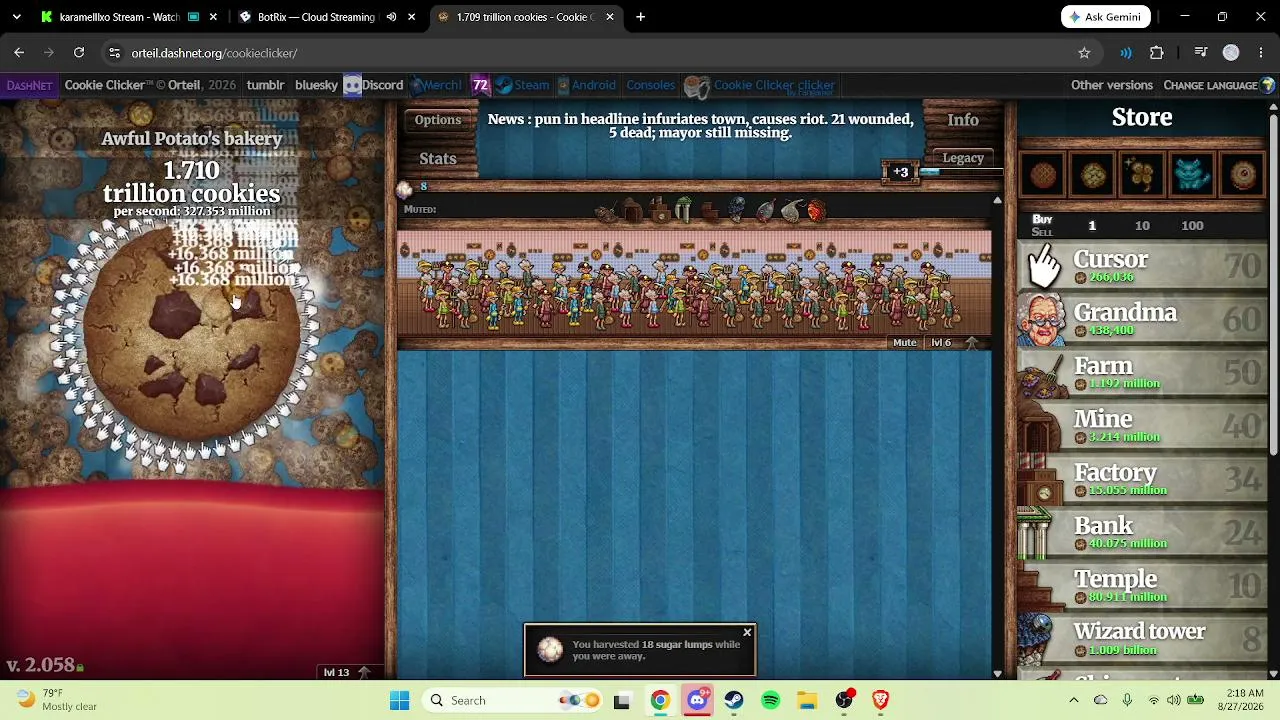Screen dimensions: 1280x720
Task: Buy a Factory building
Action: tap(1142, 478)
